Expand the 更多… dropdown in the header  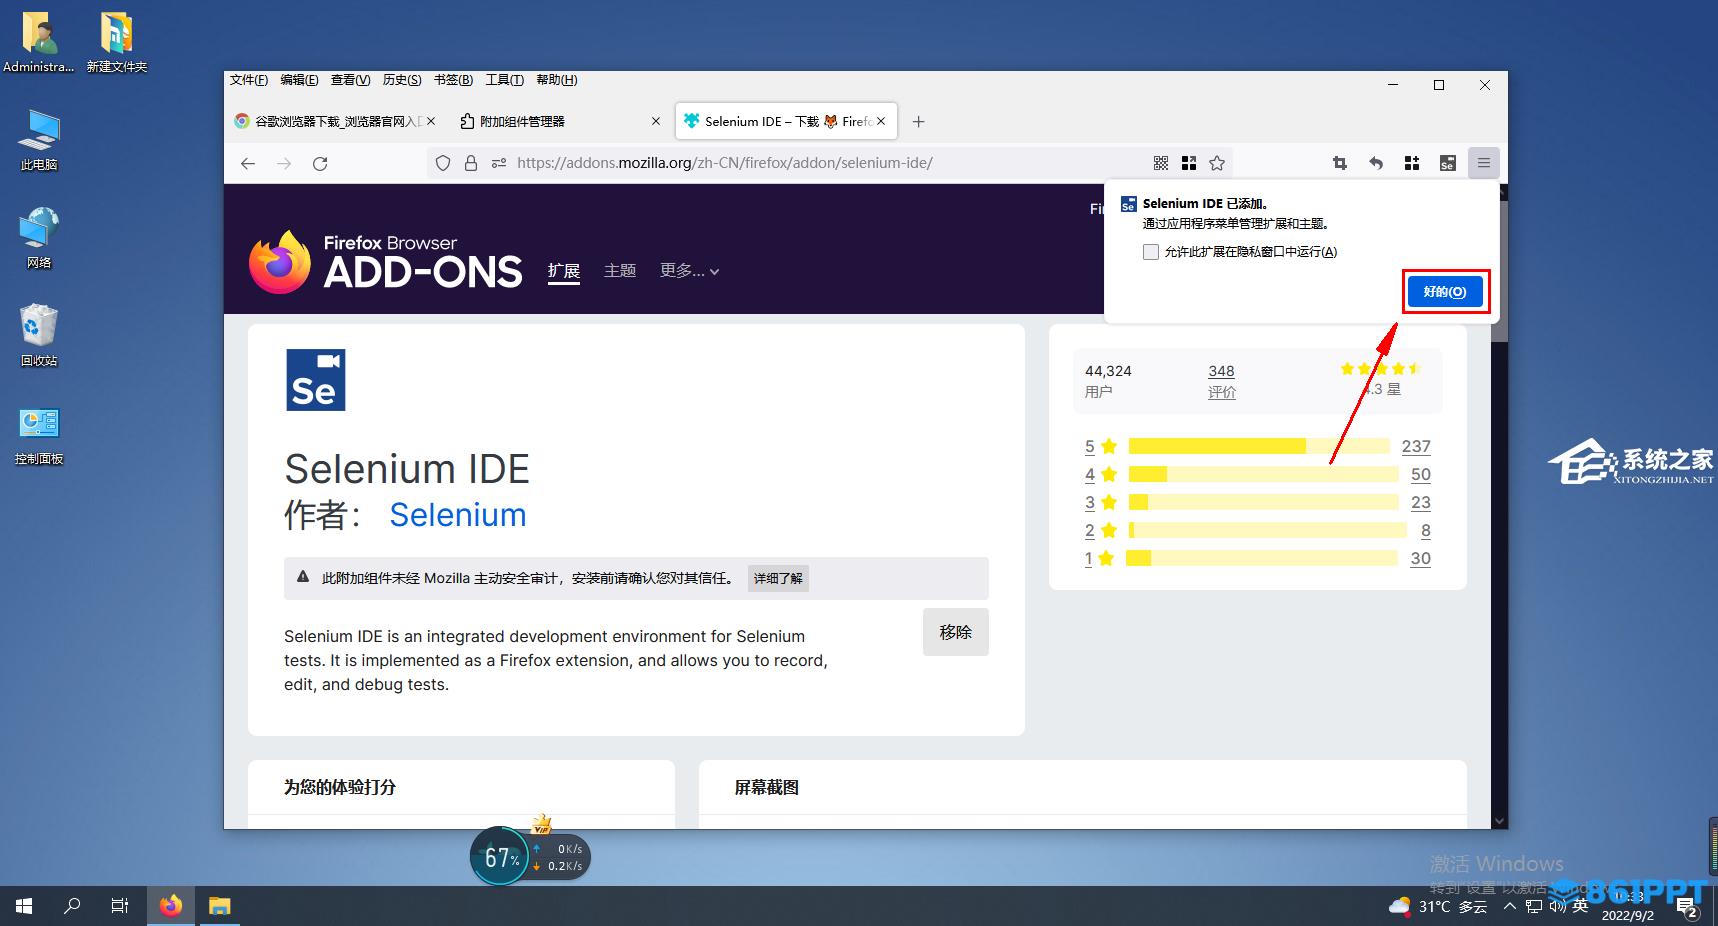(x=689, y=271)
